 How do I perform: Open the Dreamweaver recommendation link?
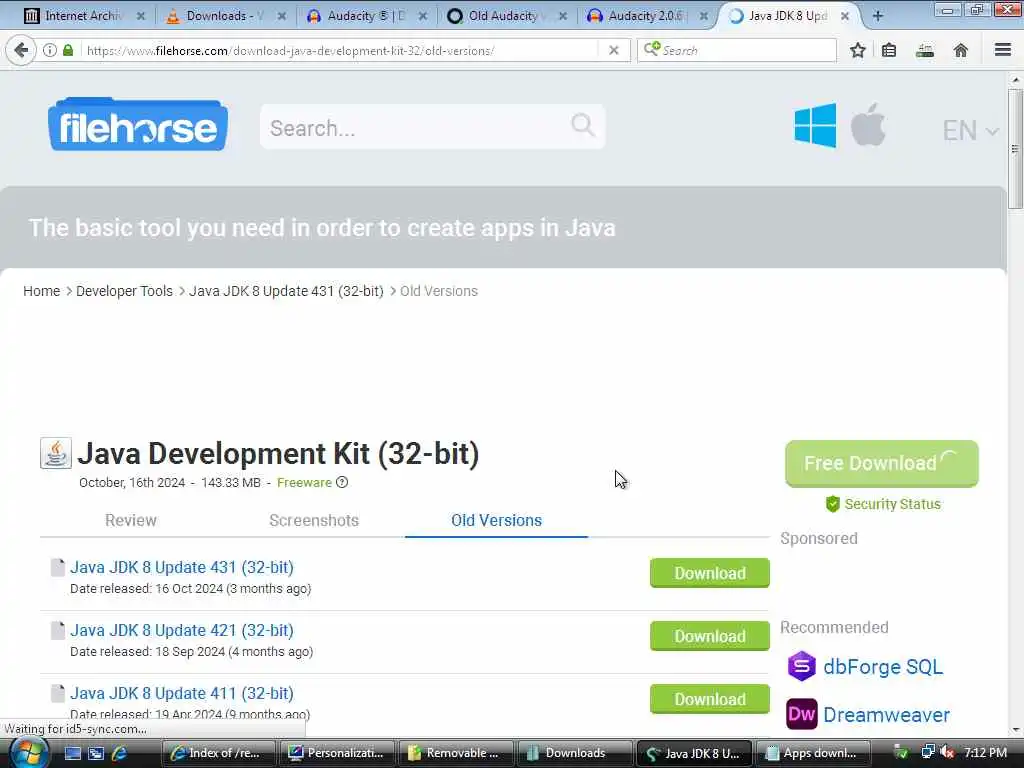coord(886,714)
